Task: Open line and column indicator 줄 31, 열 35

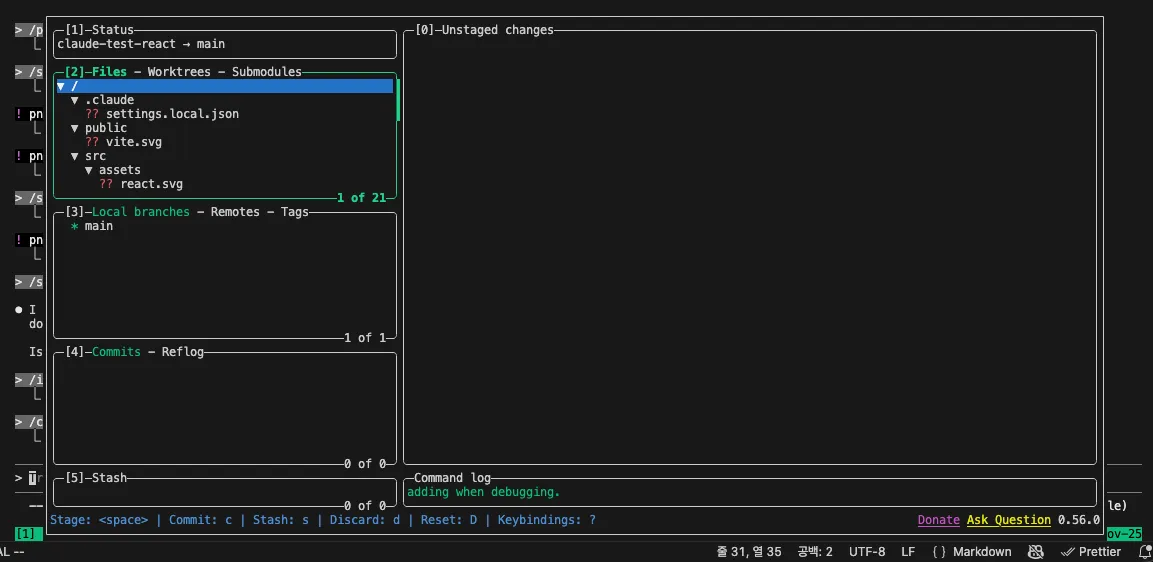Action: 749,552
